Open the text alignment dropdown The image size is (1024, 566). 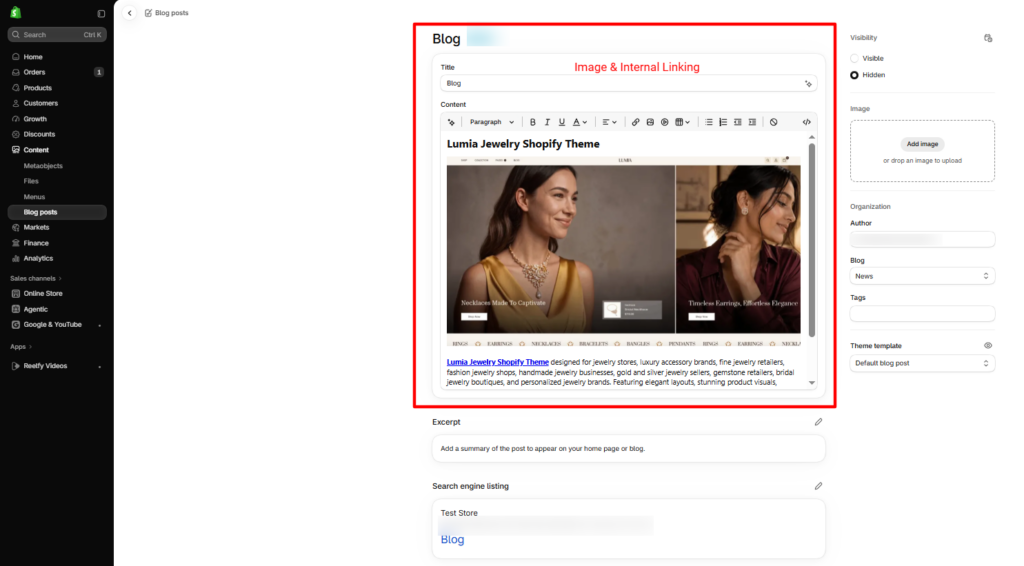[609, 122]
